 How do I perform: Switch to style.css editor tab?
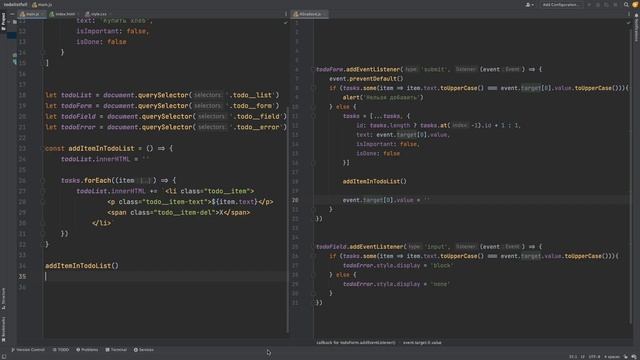click(97, 14)
